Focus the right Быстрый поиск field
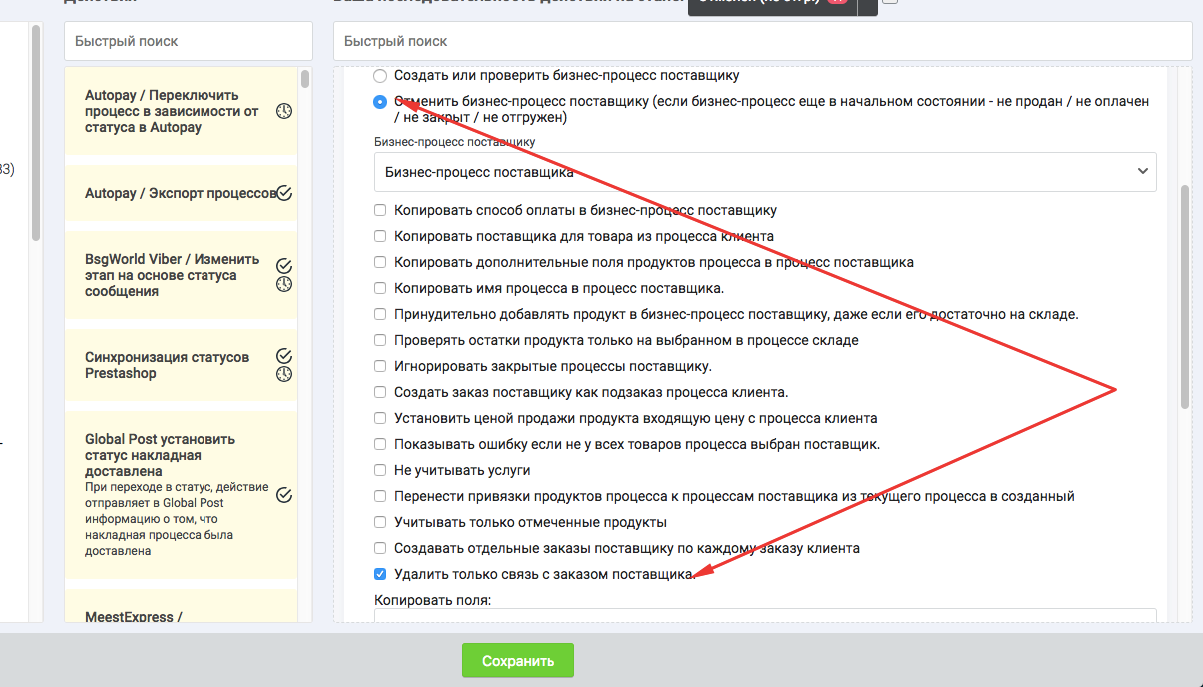1203x687 pixels. click(x=763, y=41)
